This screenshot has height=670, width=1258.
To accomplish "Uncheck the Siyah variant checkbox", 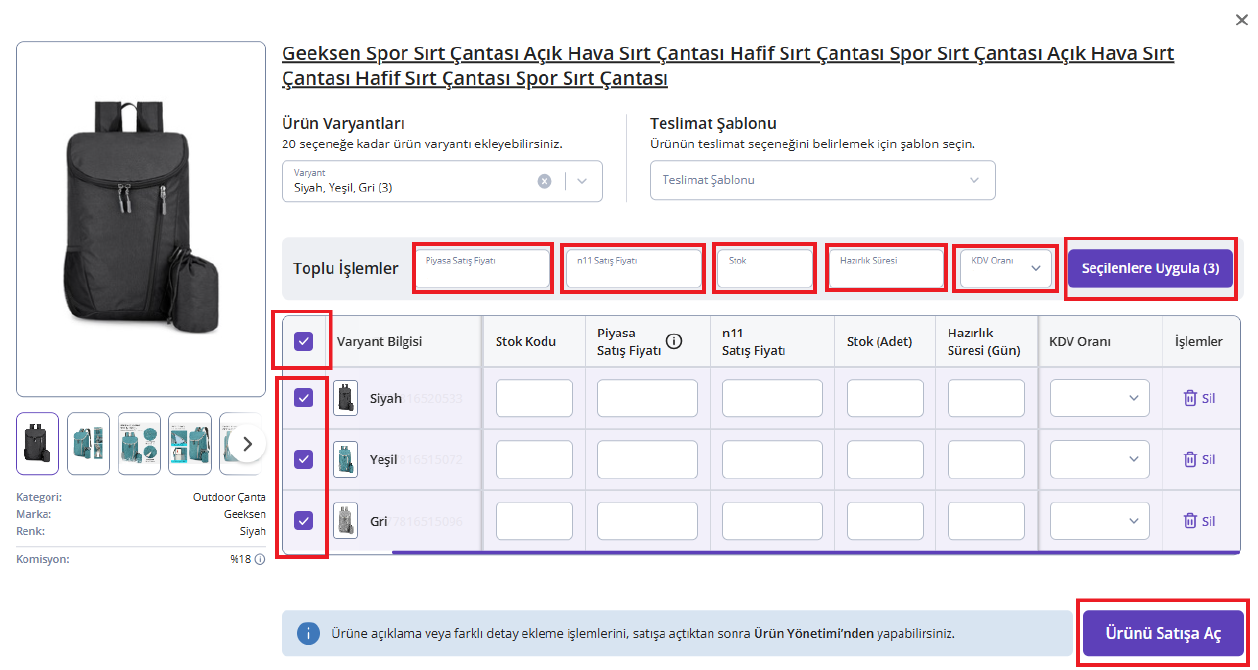I will (304, 398).
